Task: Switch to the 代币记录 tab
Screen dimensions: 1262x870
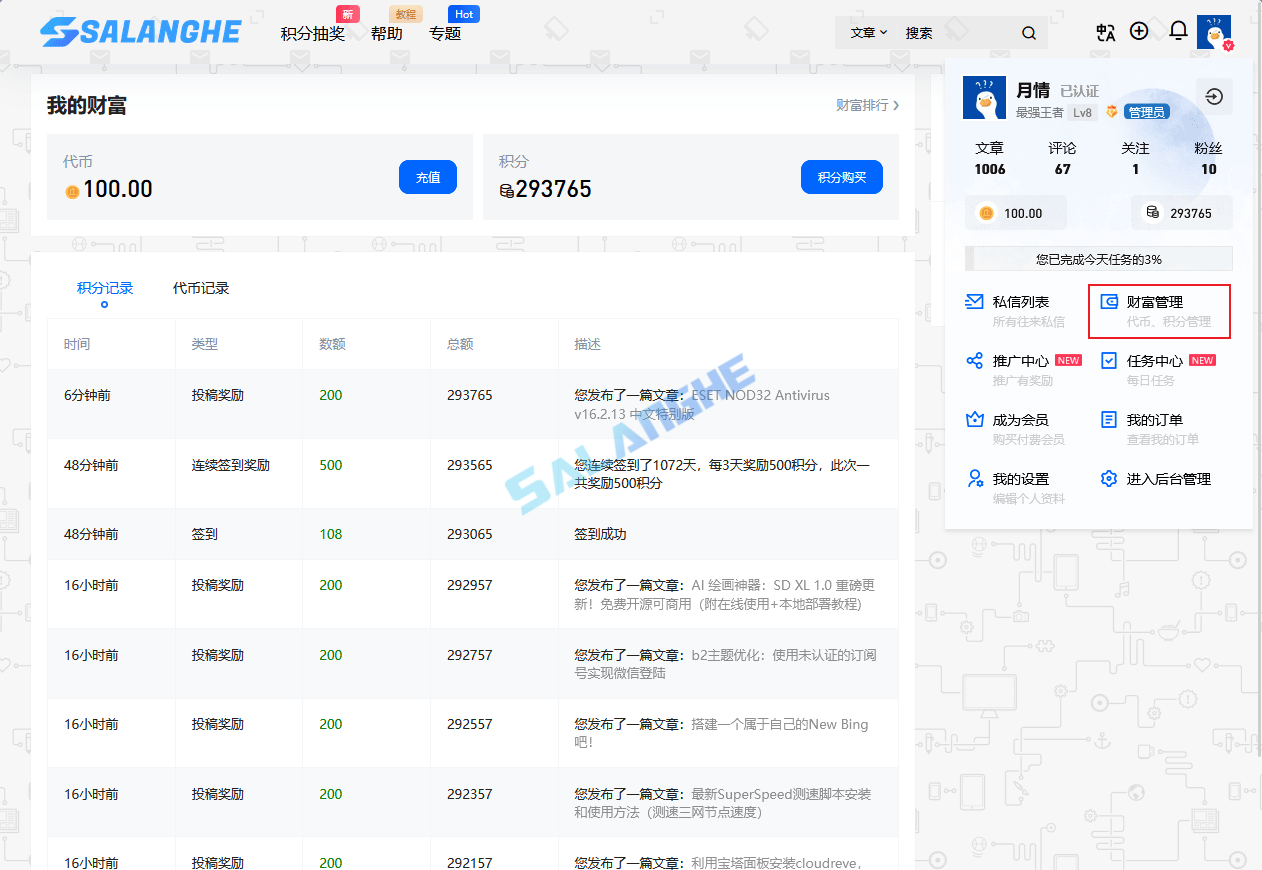Action: coord(202,287)
